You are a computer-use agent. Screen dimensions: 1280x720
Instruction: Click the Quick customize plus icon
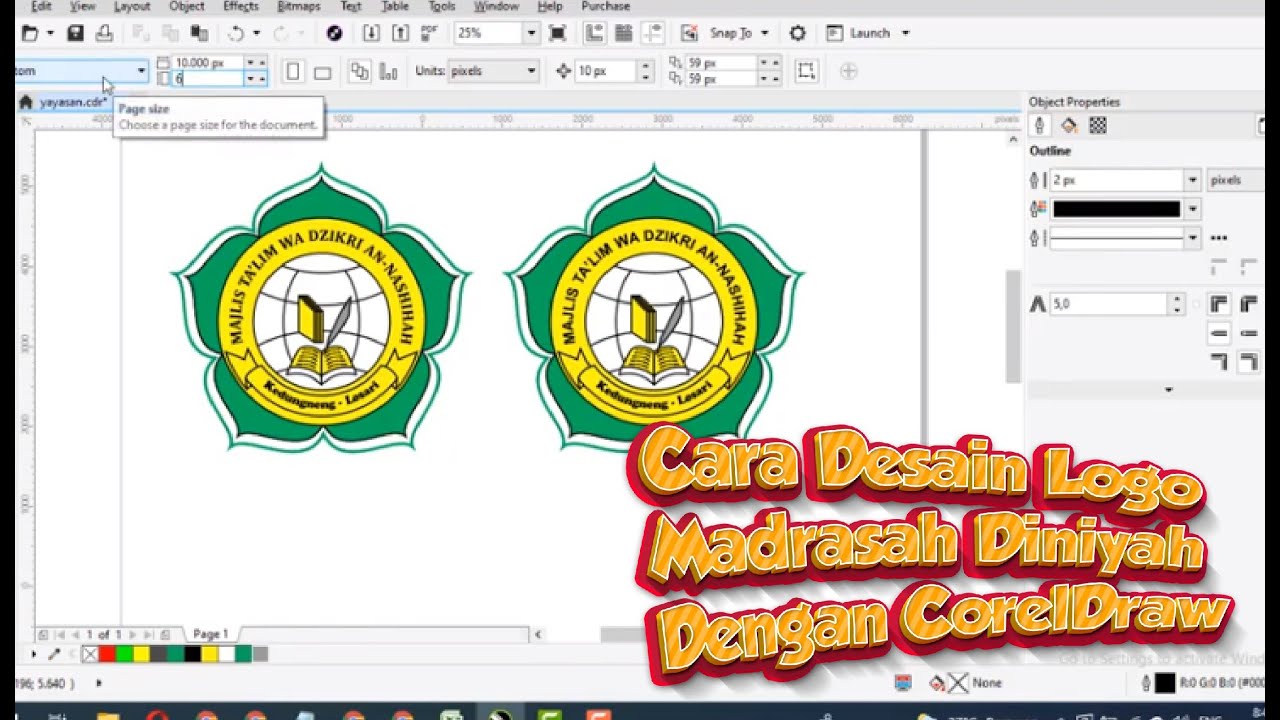click(x=848, y=71)
